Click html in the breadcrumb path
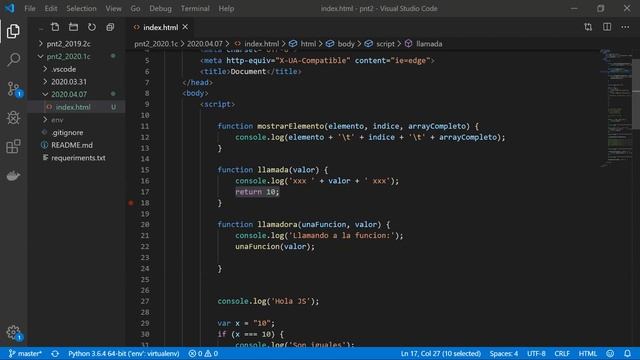 pyautogui.click(x=308, y=44)
